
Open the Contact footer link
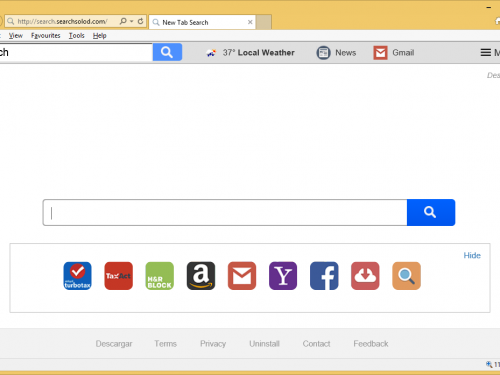[316, 344]
